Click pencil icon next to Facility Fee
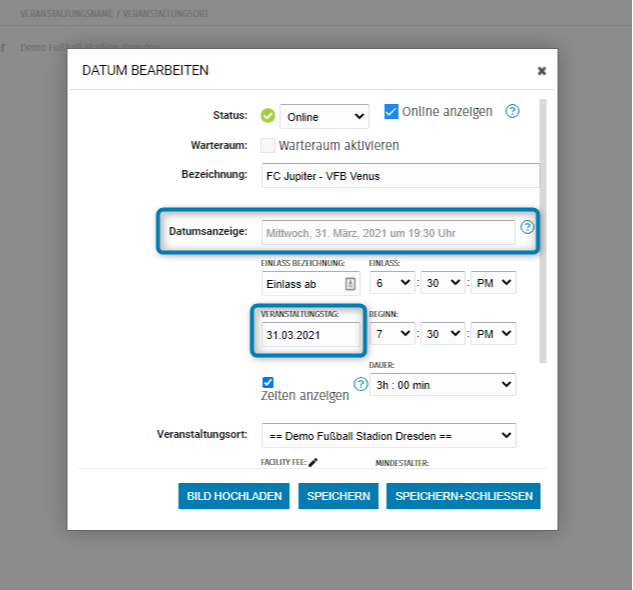 [x=313, y=462]
